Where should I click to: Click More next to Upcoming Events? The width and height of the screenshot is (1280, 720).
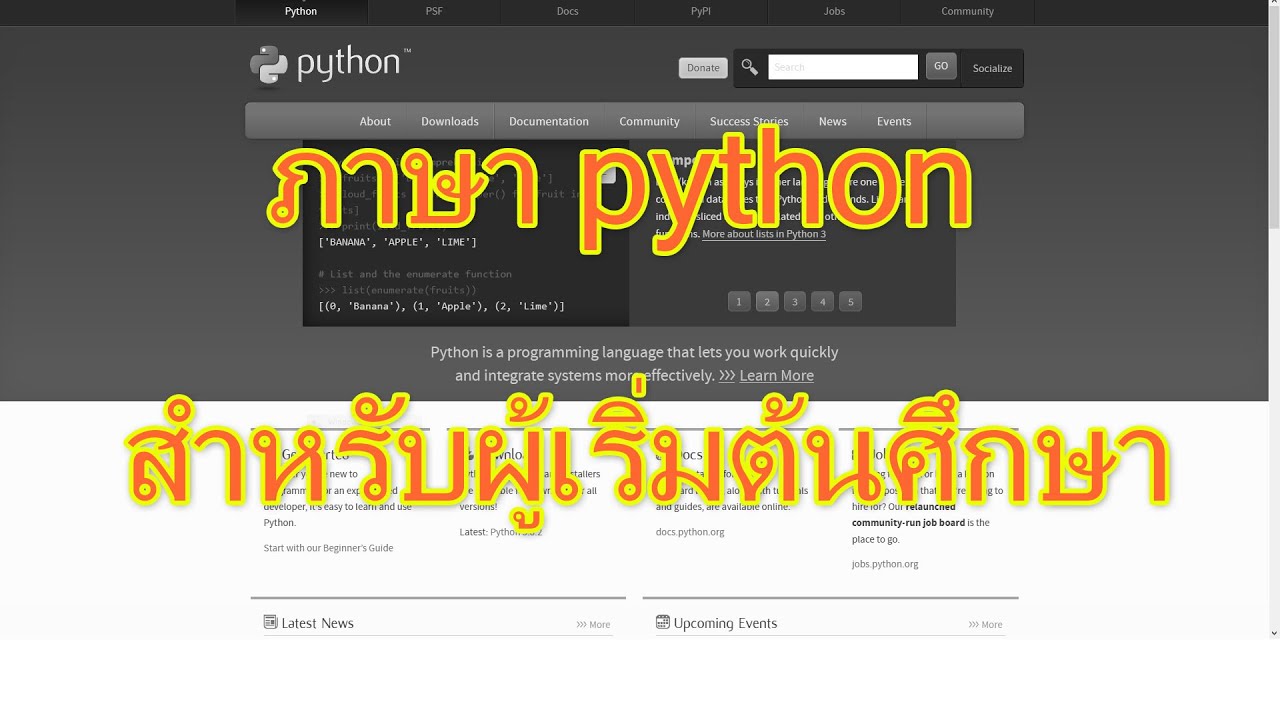click(985, 624)
